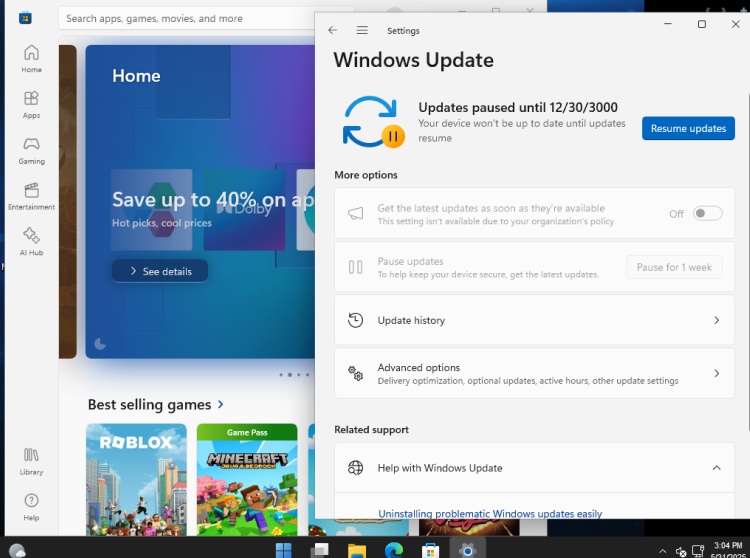Image resolution: width=750 pixels, height=558 pixels.
Task: Open Roblox game thumbnail
Action: tap(136, 480)
